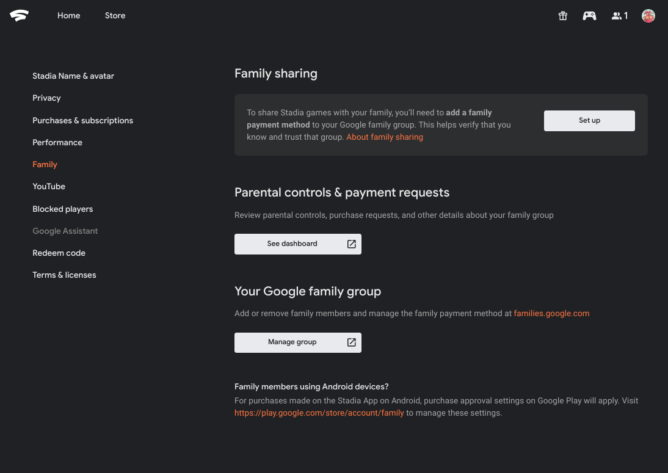Go to the Home tab

(68, 16)
